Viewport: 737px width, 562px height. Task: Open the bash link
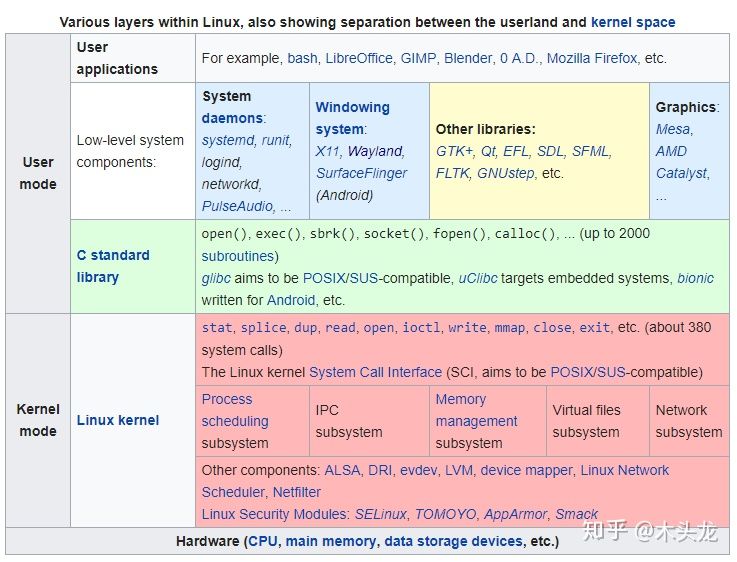pyautogui.click(x=302, y=58)
